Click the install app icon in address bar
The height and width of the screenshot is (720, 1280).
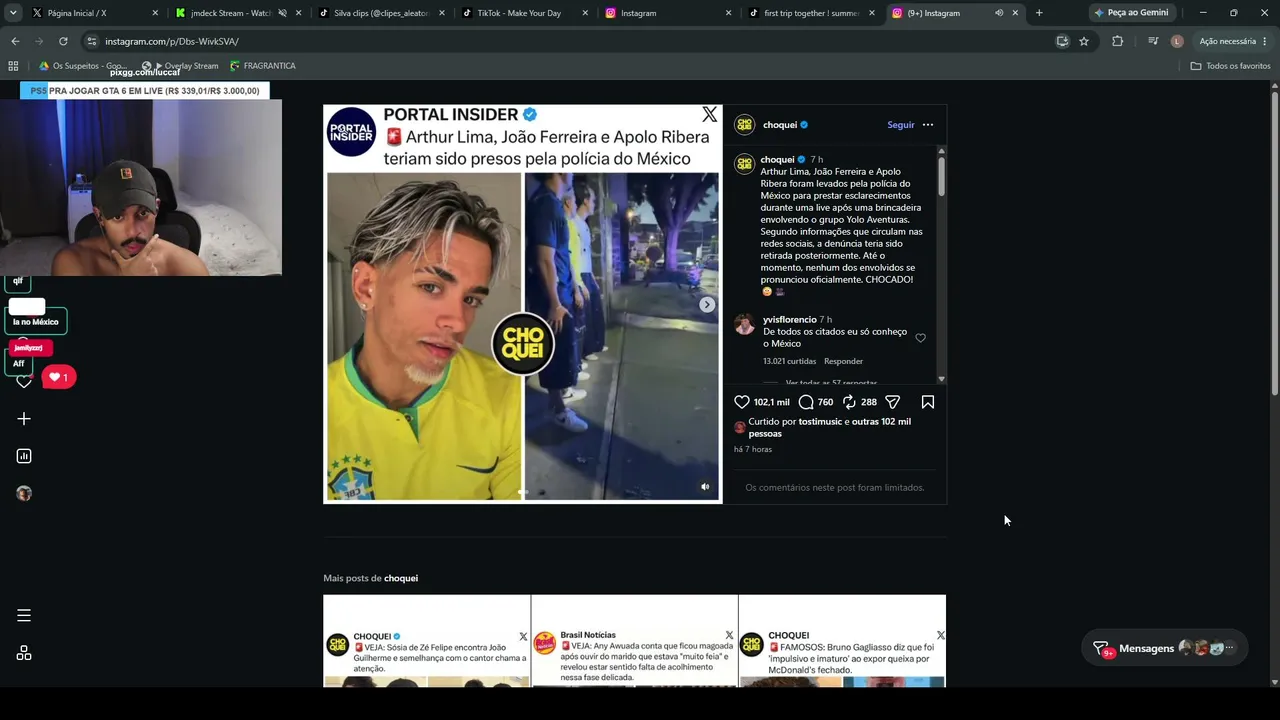point(1062,41)
